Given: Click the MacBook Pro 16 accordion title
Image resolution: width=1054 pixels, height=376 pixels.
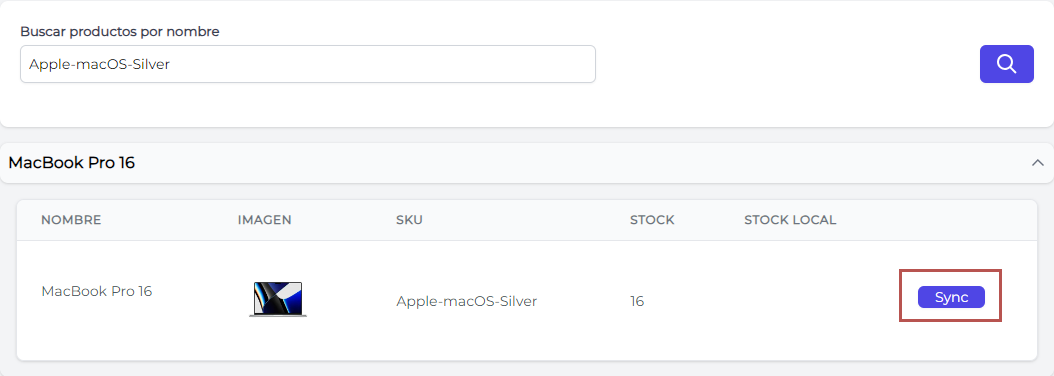Looking at the screenshot, I should tap(72, 163).
